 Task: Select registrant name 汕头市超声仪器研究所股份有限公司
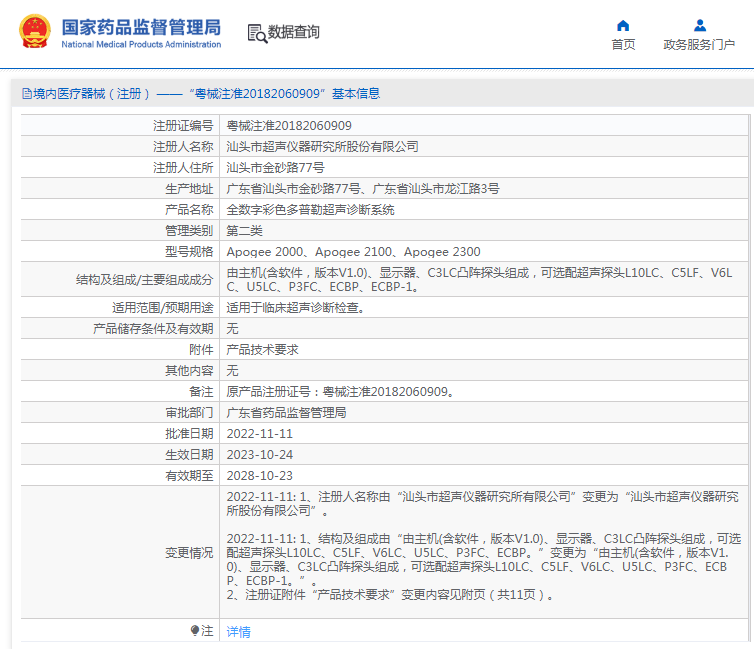[322, 147]
